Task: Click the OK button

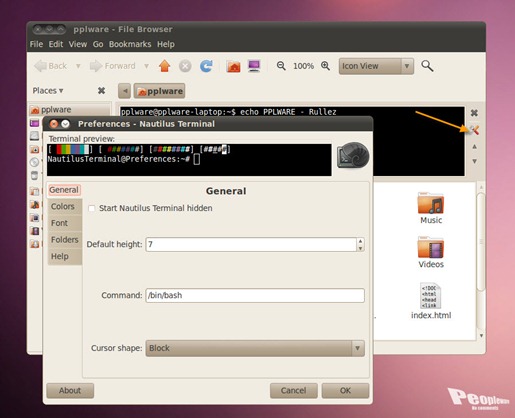Action: [x=345, y=390]
